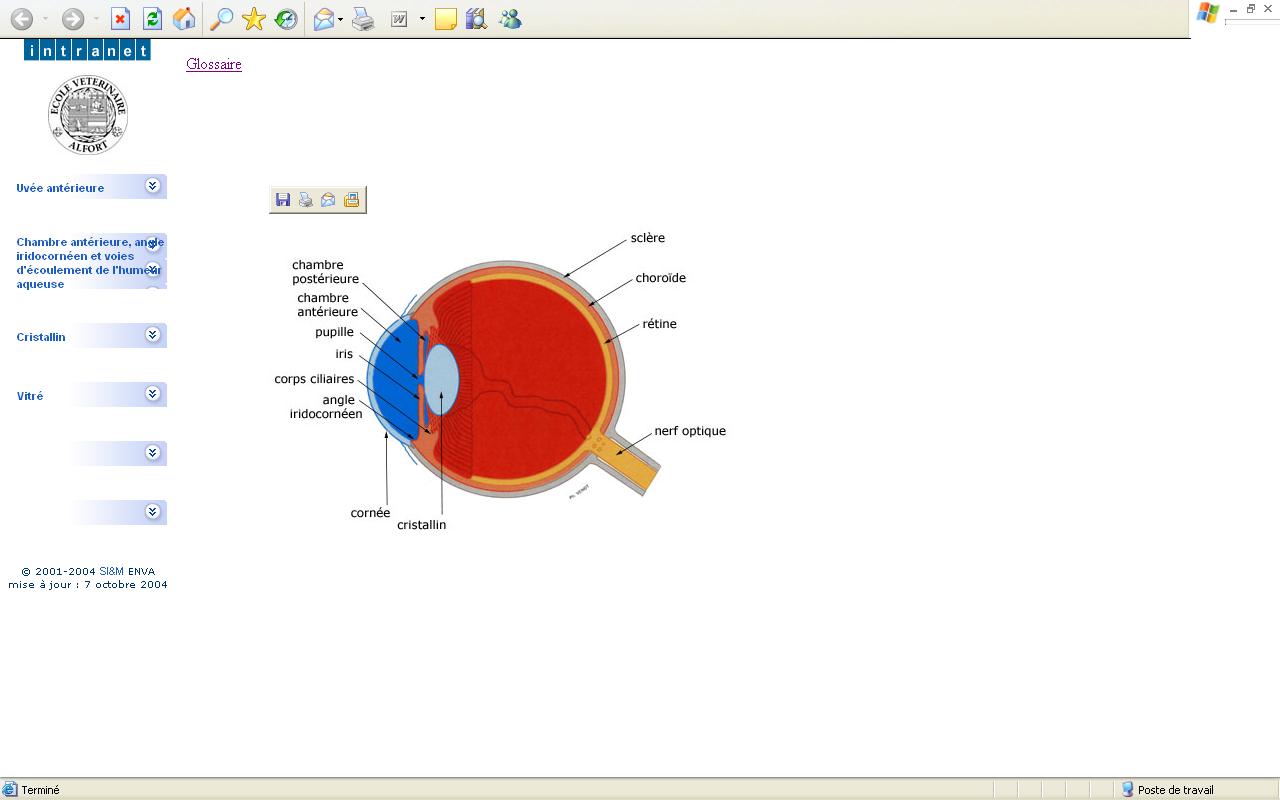Go forward with the browser Forward arrow

click(x=72, y=19)
